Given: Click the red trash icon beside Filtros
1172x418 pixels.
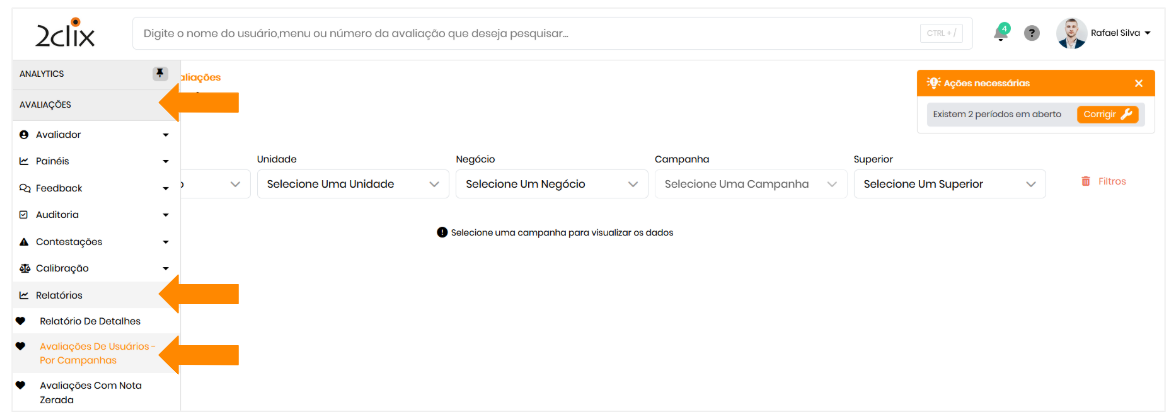Looking at the screenshot, I should pyautogui.click(x=1086, y=182).
